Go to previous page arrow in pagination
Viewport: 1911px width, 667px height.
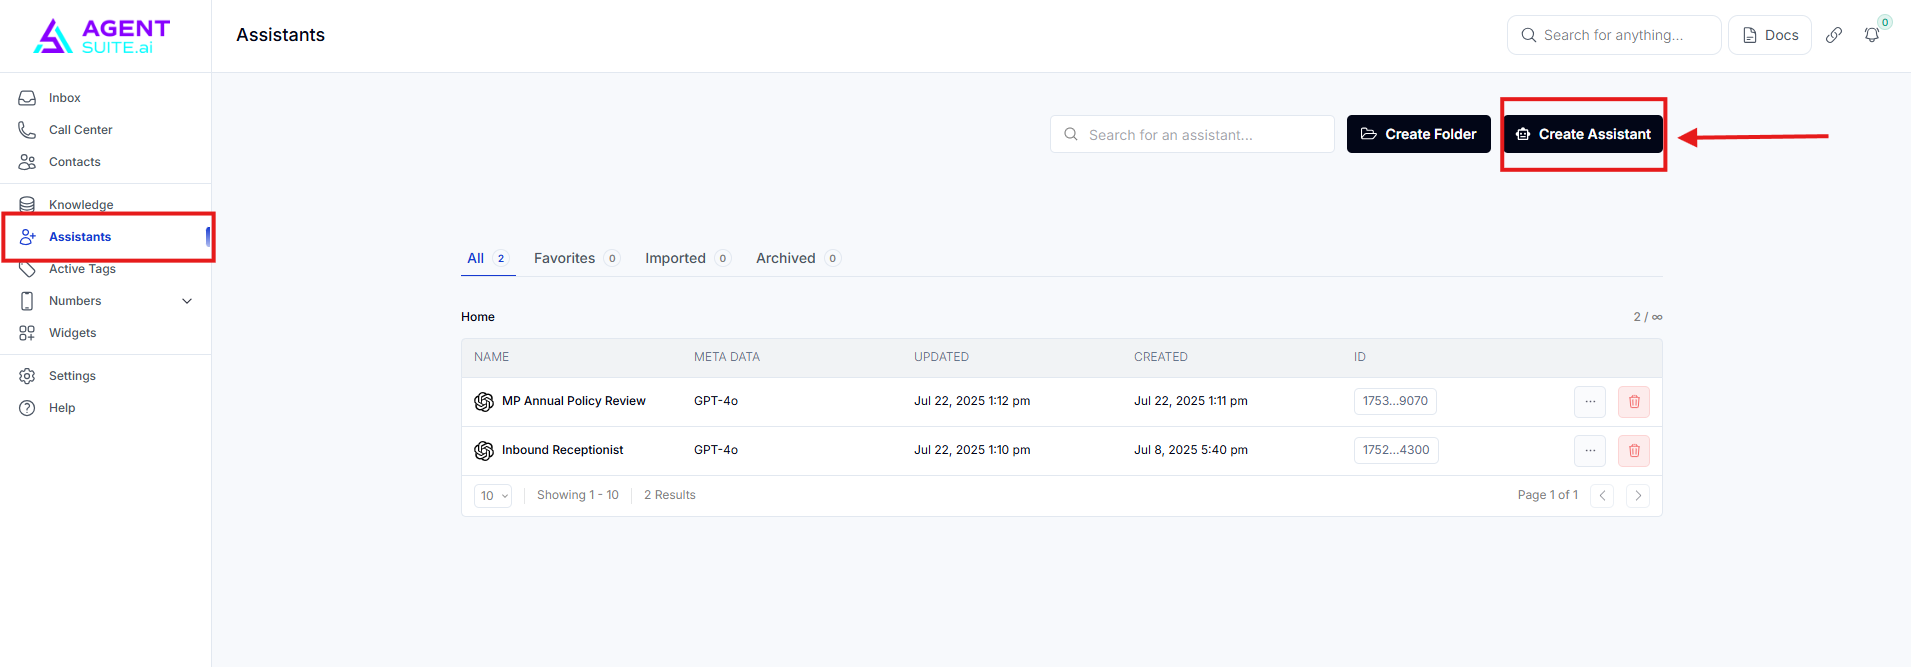tap(1601, 496)
